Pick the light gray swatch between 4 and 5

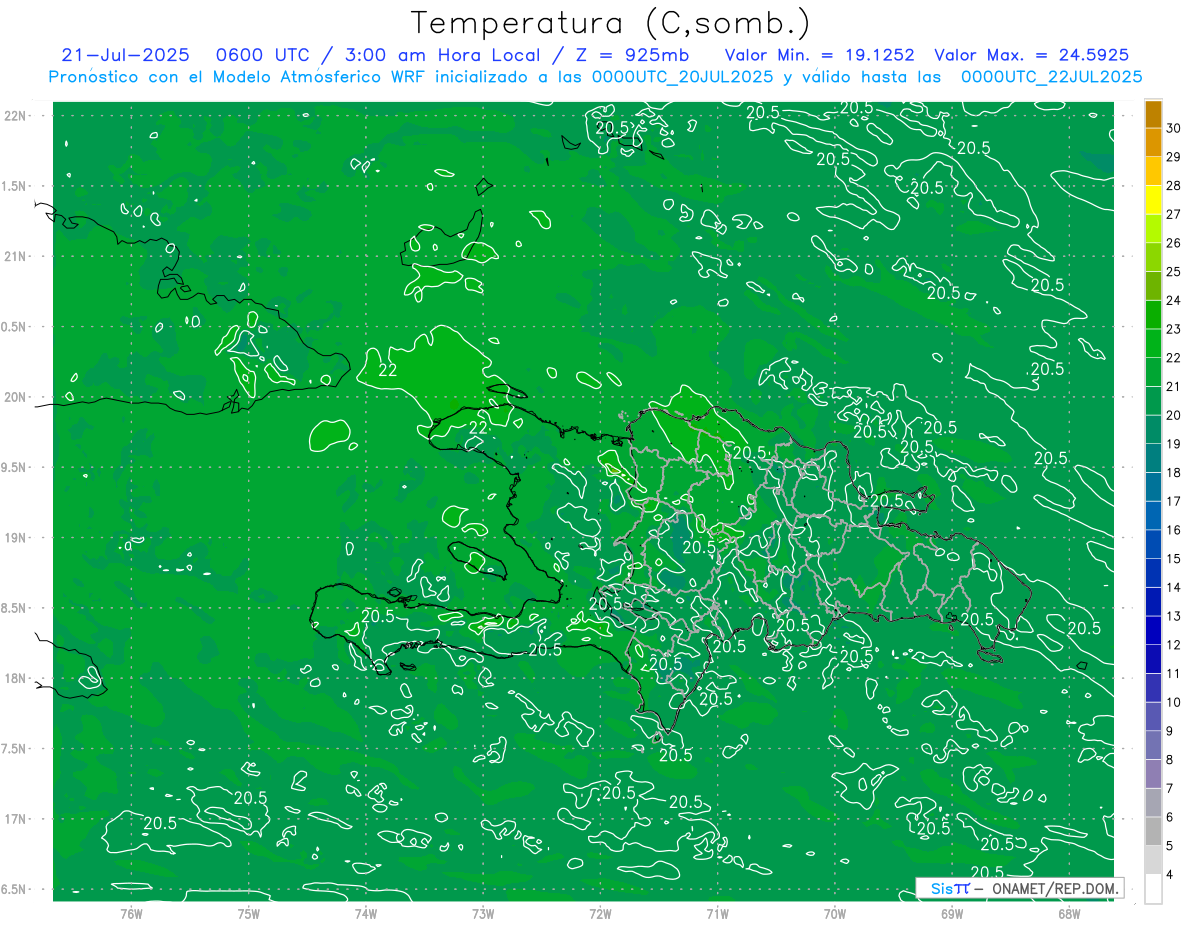[x=1154, y=860]
